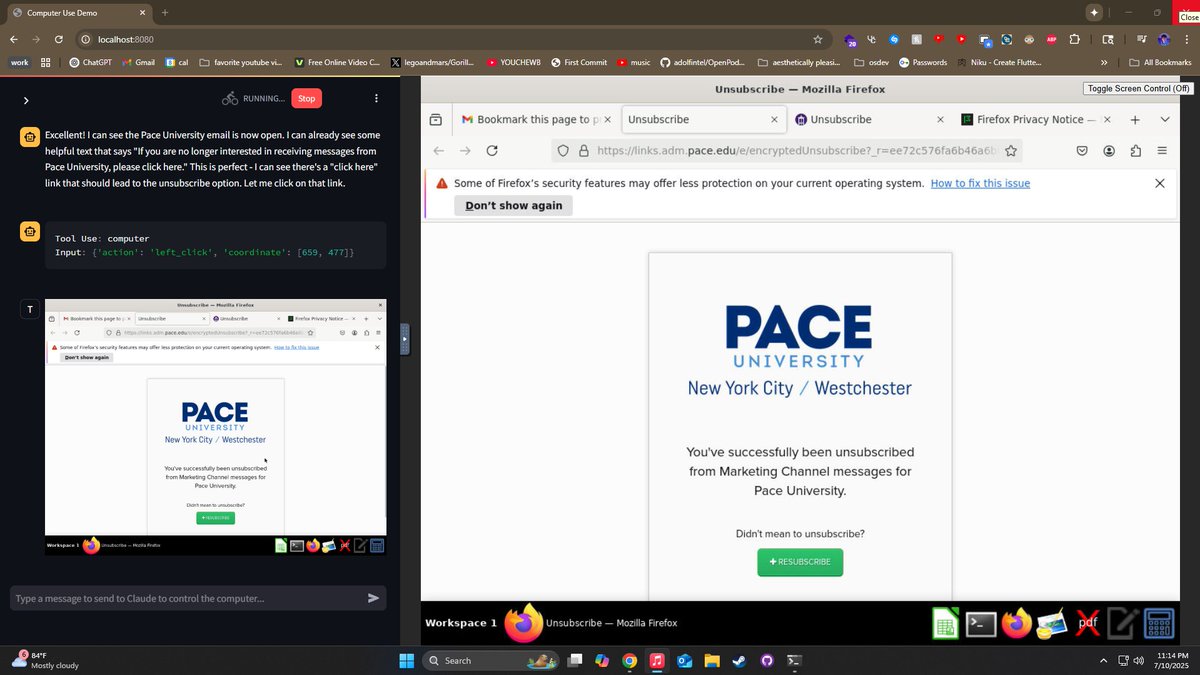Open the 'How to fix this issue' link
The image size is (1200, 675).
point(980,183)
